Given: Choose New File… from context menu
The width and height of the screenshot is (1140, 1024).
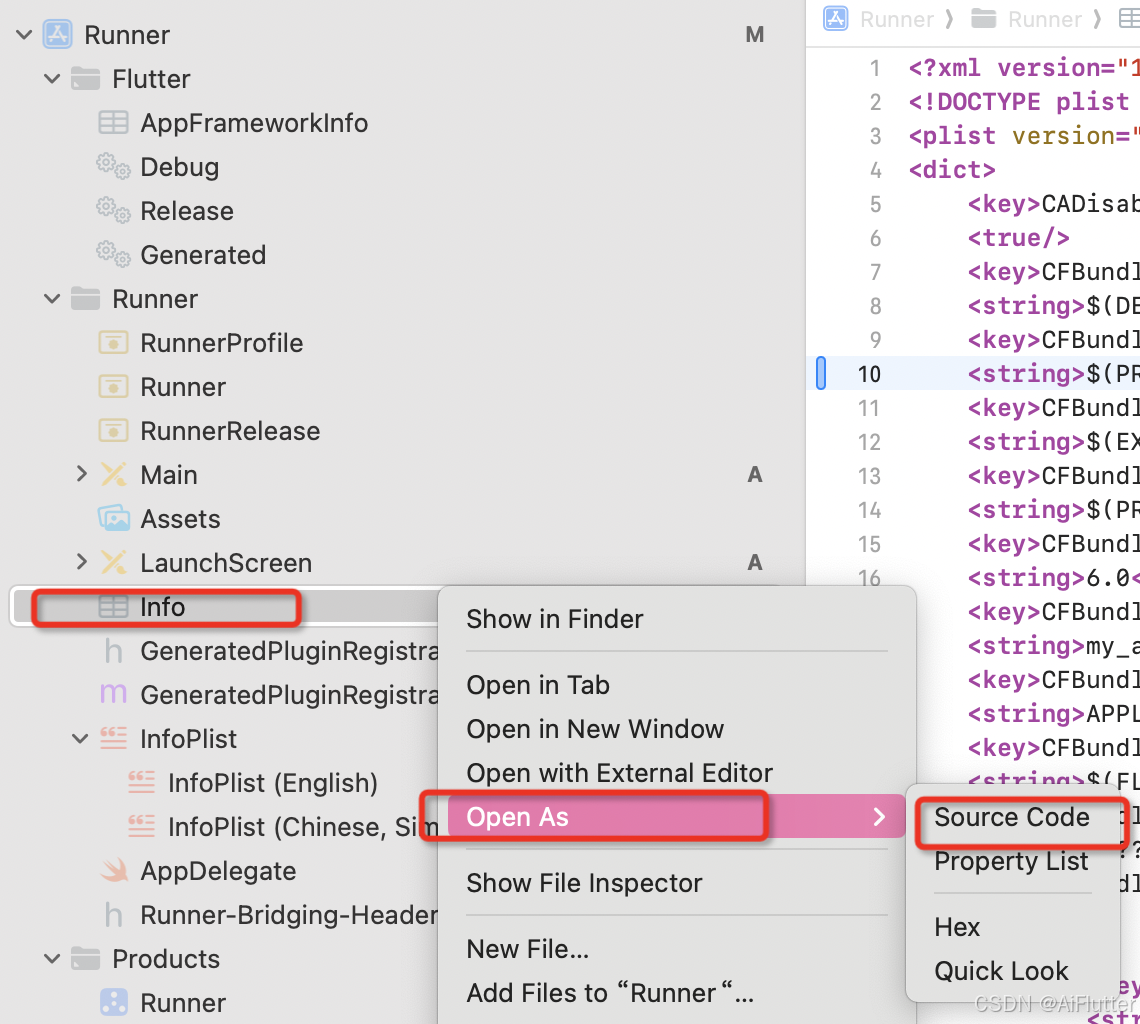Looking at the screenshot, I should [x=676, y=949].
